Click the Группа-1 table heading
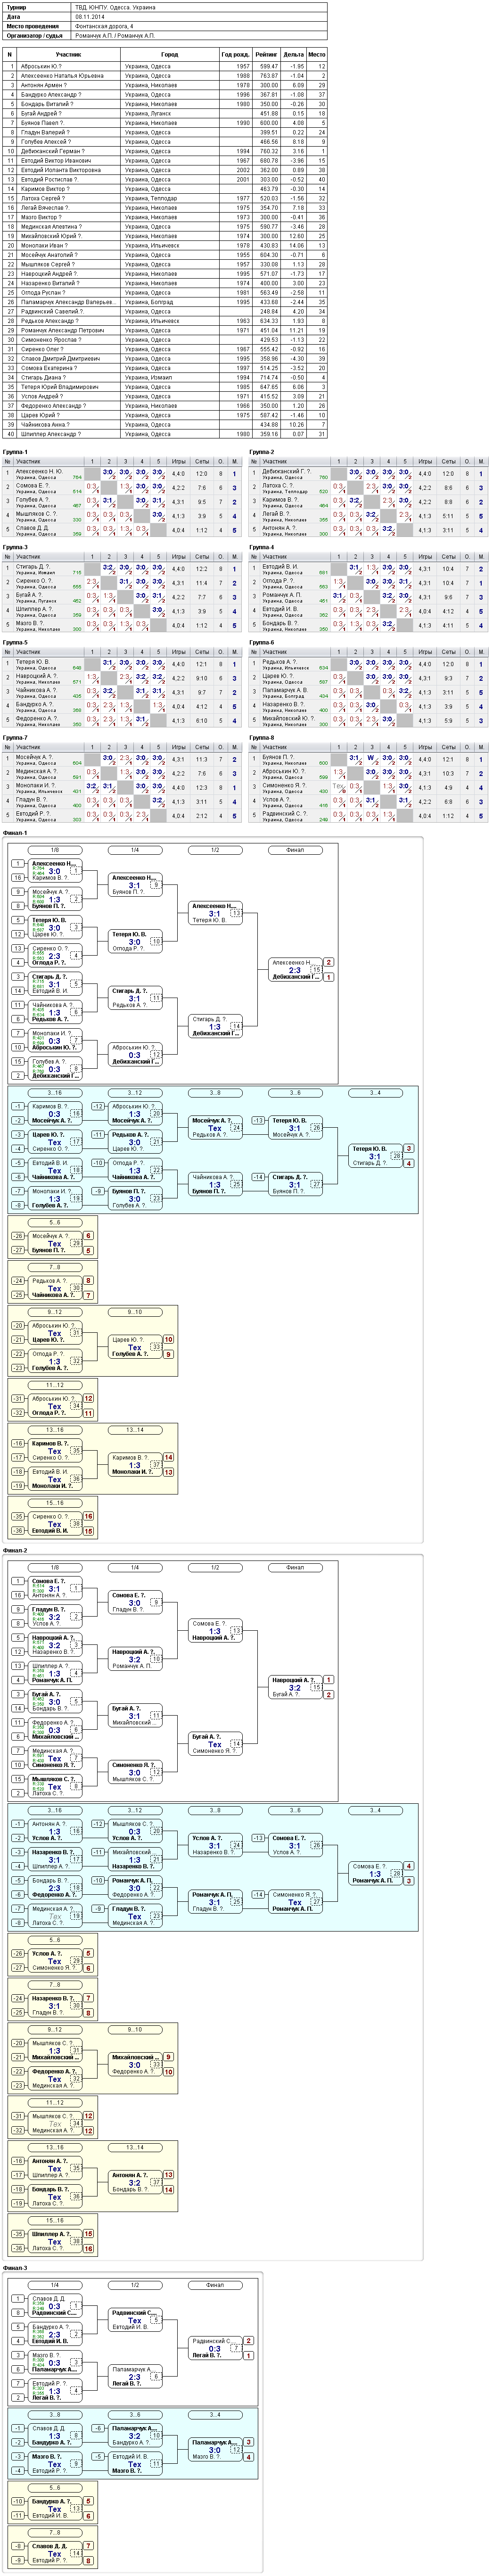 coord(16,452)
